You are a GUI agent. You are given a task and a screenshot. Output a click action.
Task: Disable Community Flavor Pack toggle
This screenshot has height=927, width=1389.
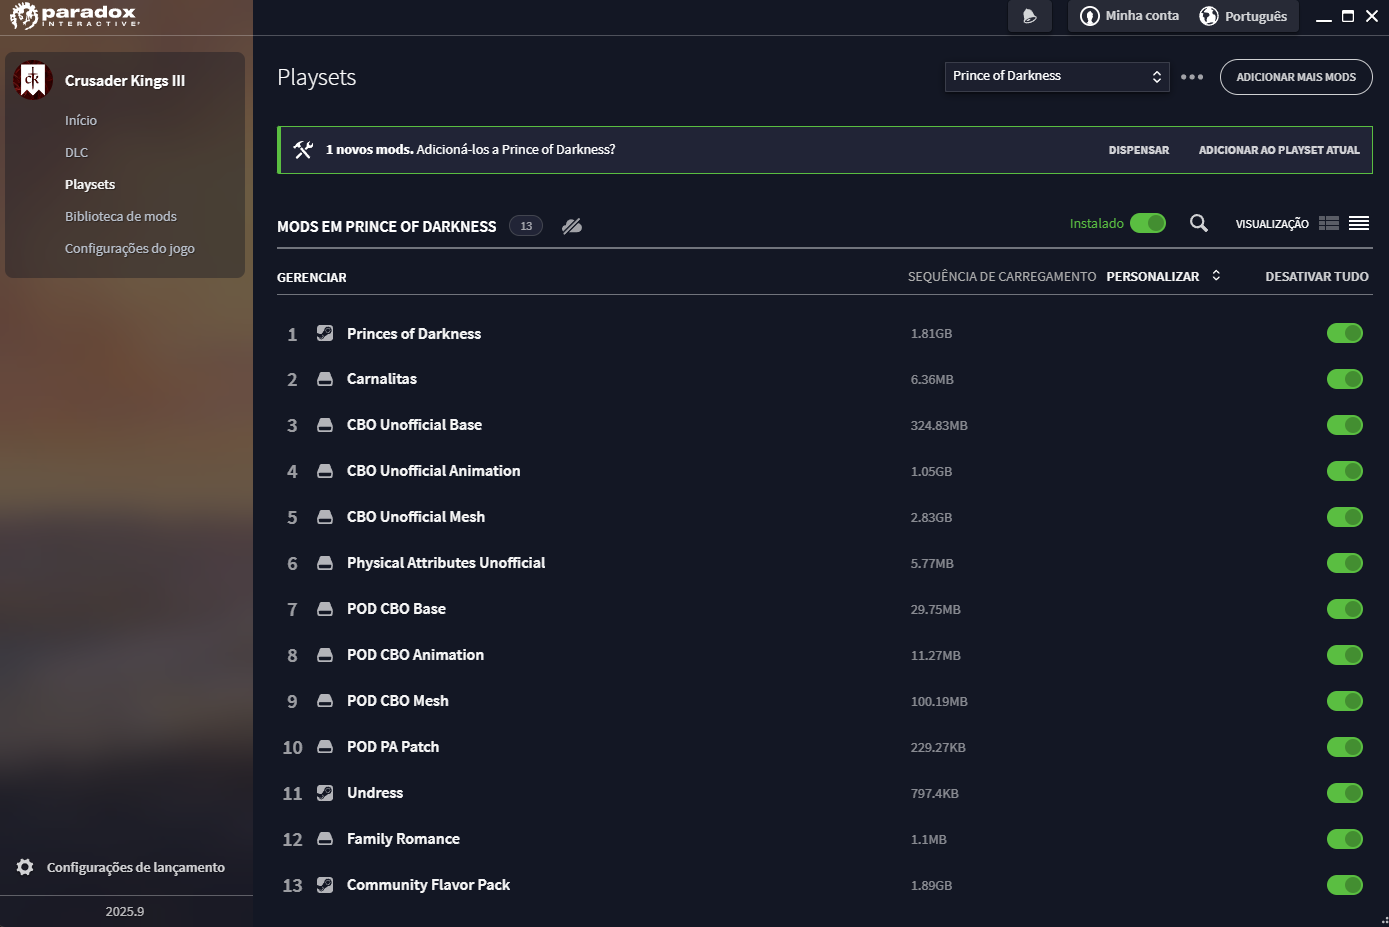coord(1345,885)
